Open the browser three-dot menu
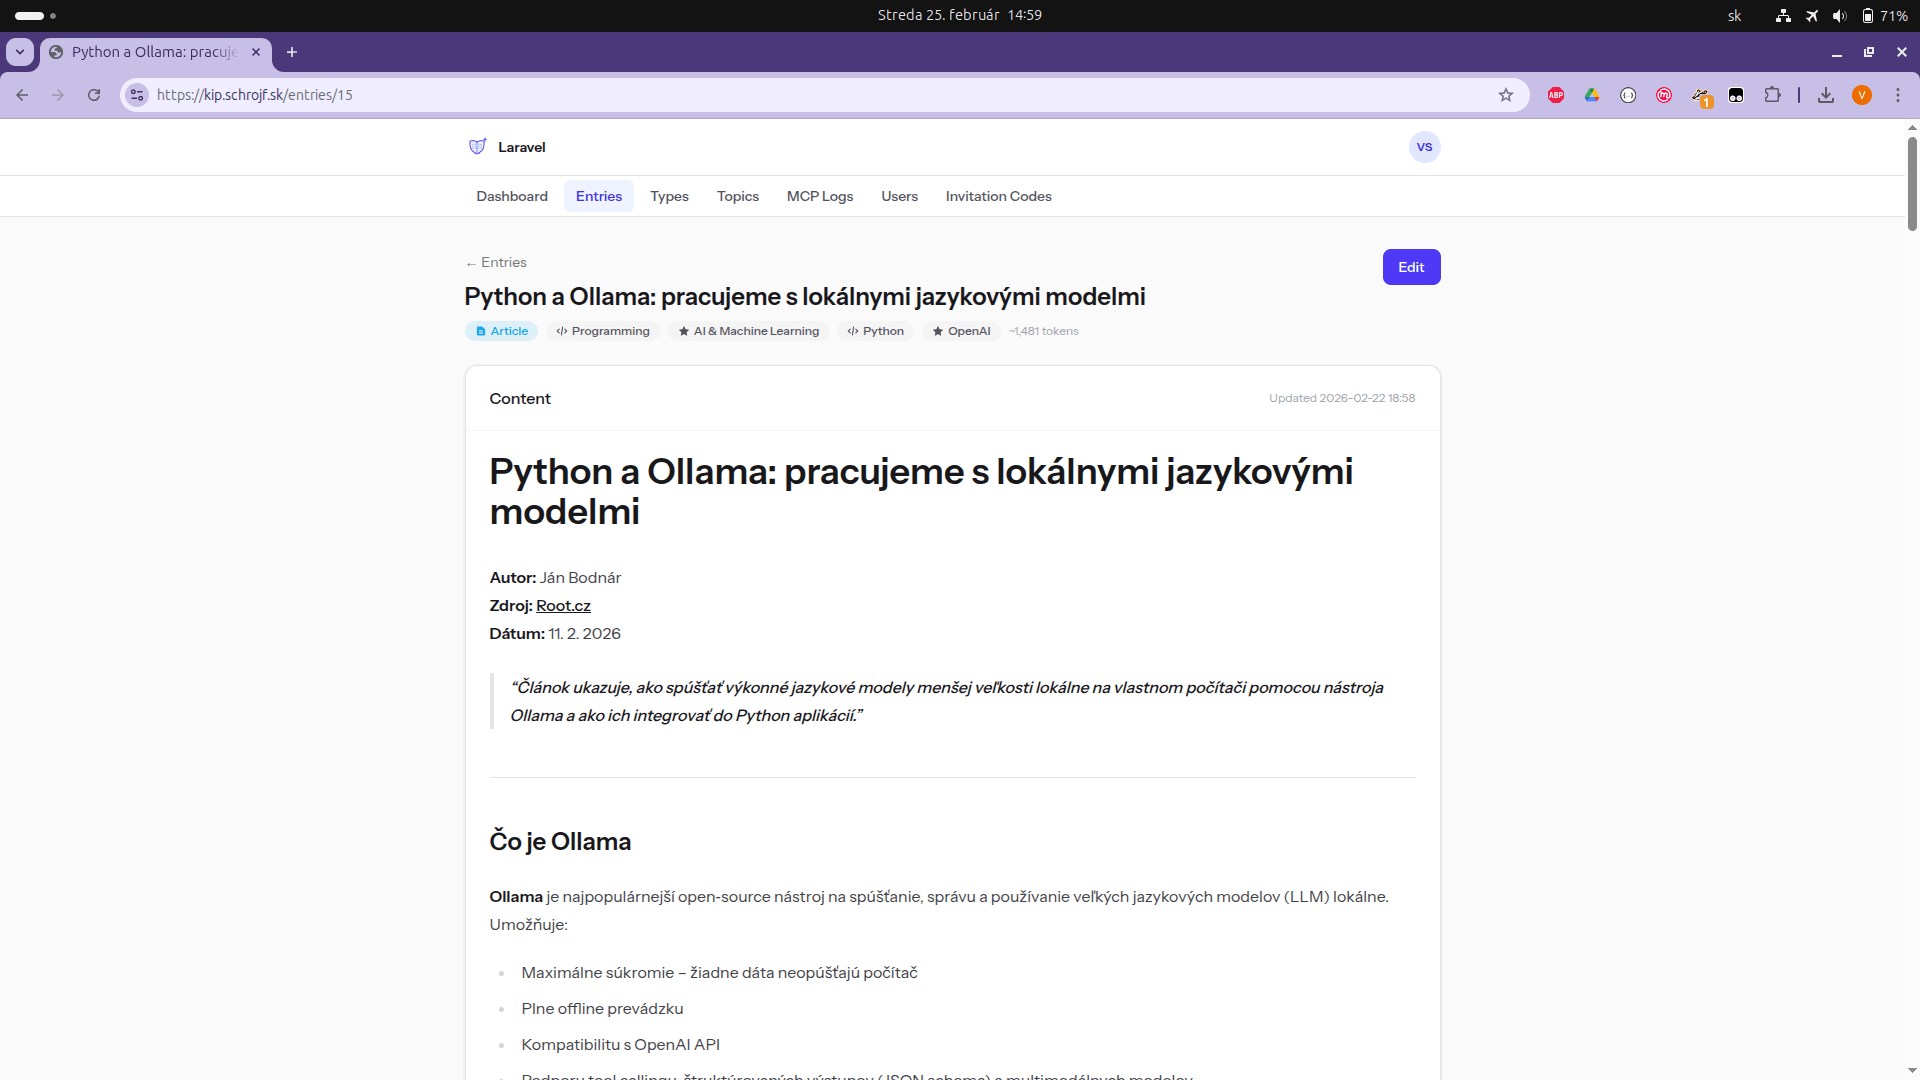Screen dimensions: 1920x1080 coord(1898,95)
